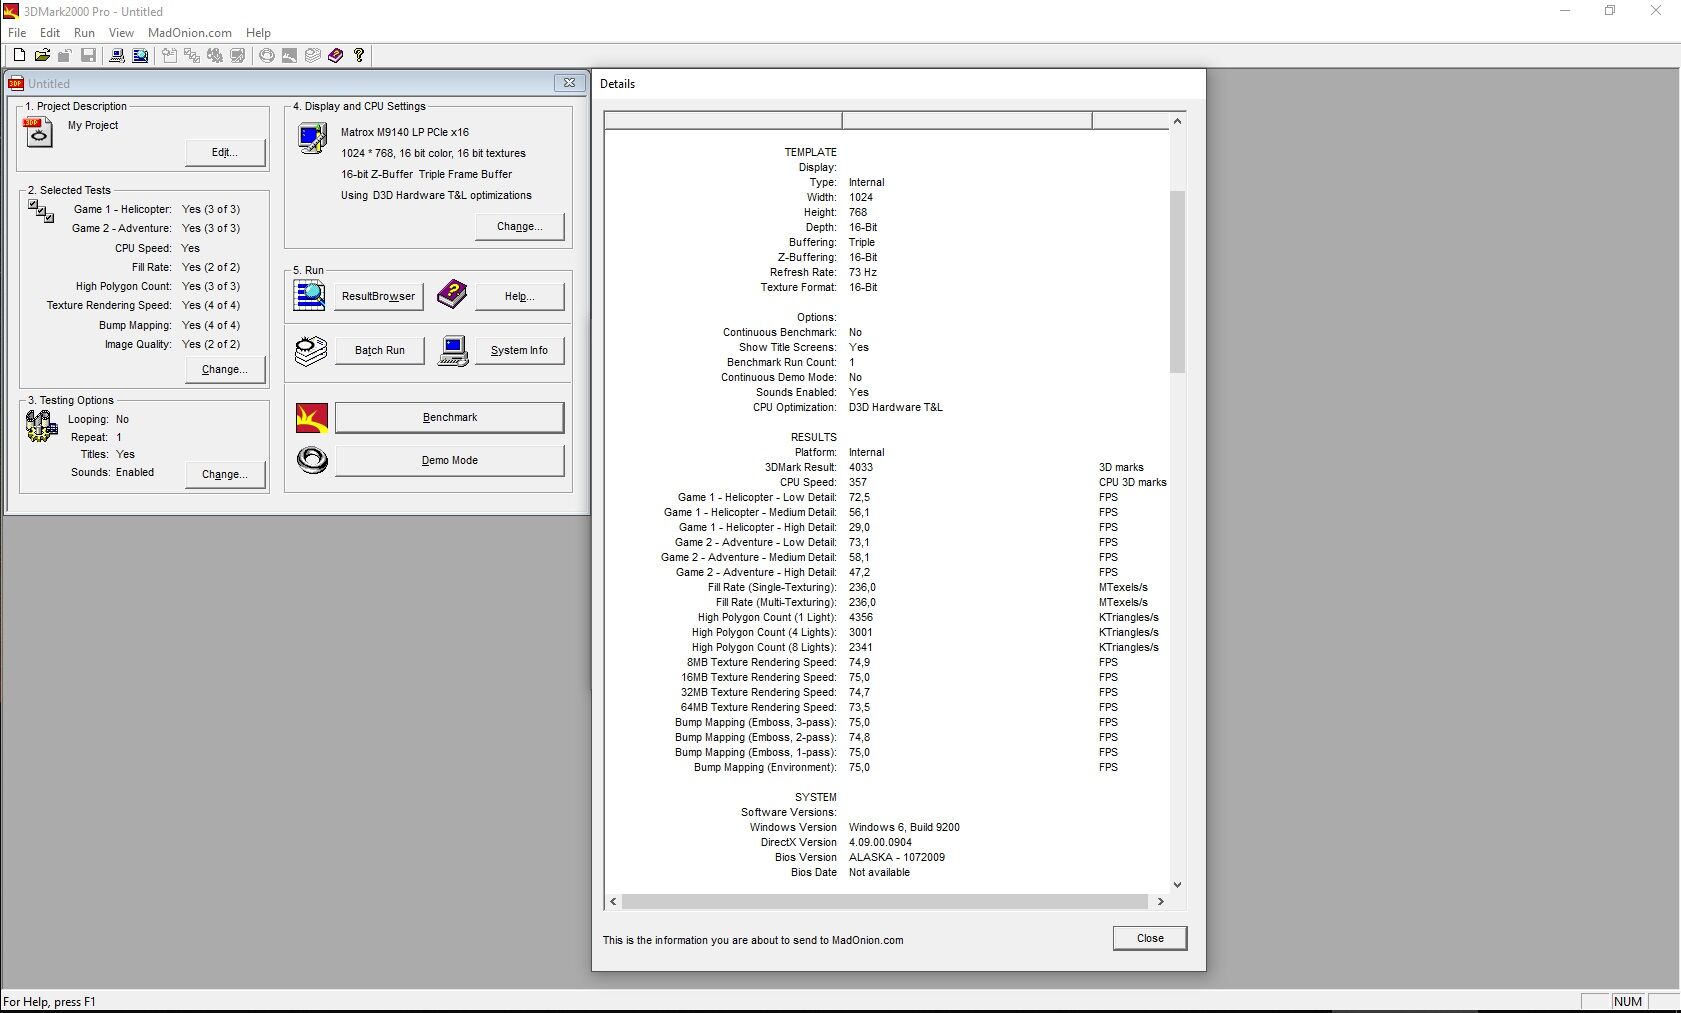The image size is (1681, 1013).
Task: Click 'ALASKA - 1072009' Bios Version value
Action: pos(897,857)
